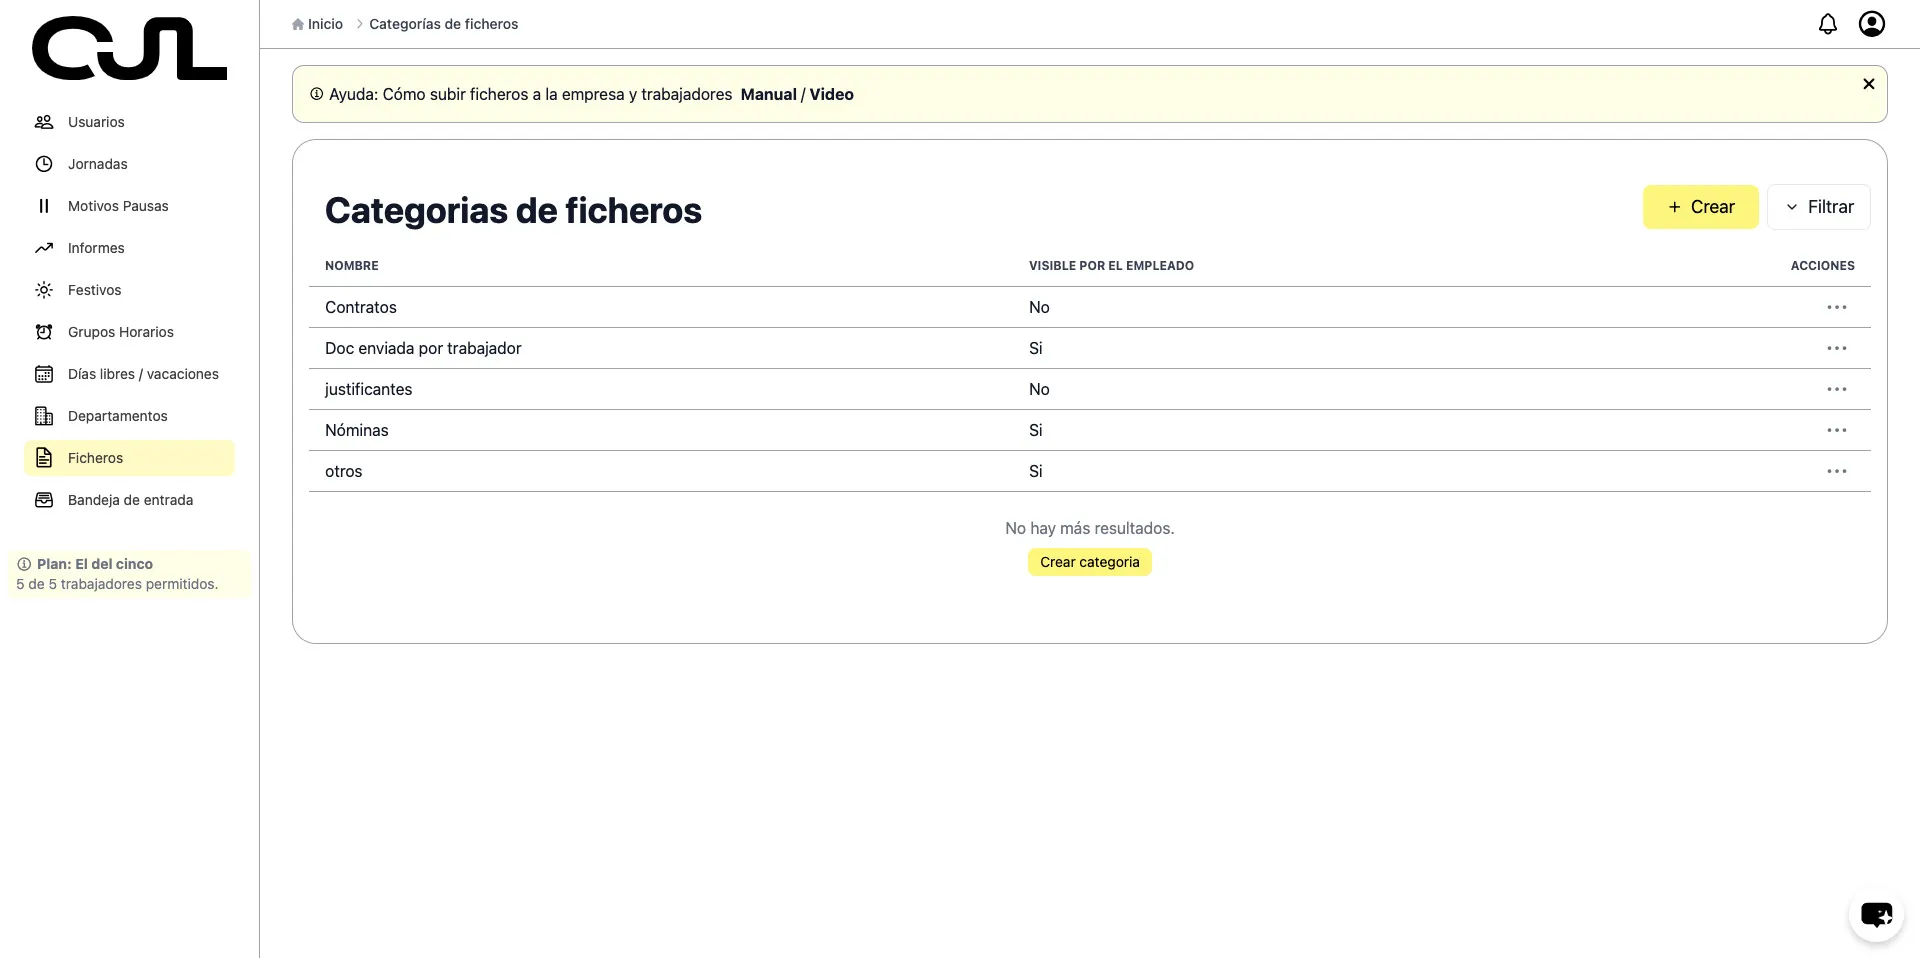This screenshot has height=958, width=1920.
Task: Click the Crear categoria button
Action: pyautogui.click(x=1089, y=561)
